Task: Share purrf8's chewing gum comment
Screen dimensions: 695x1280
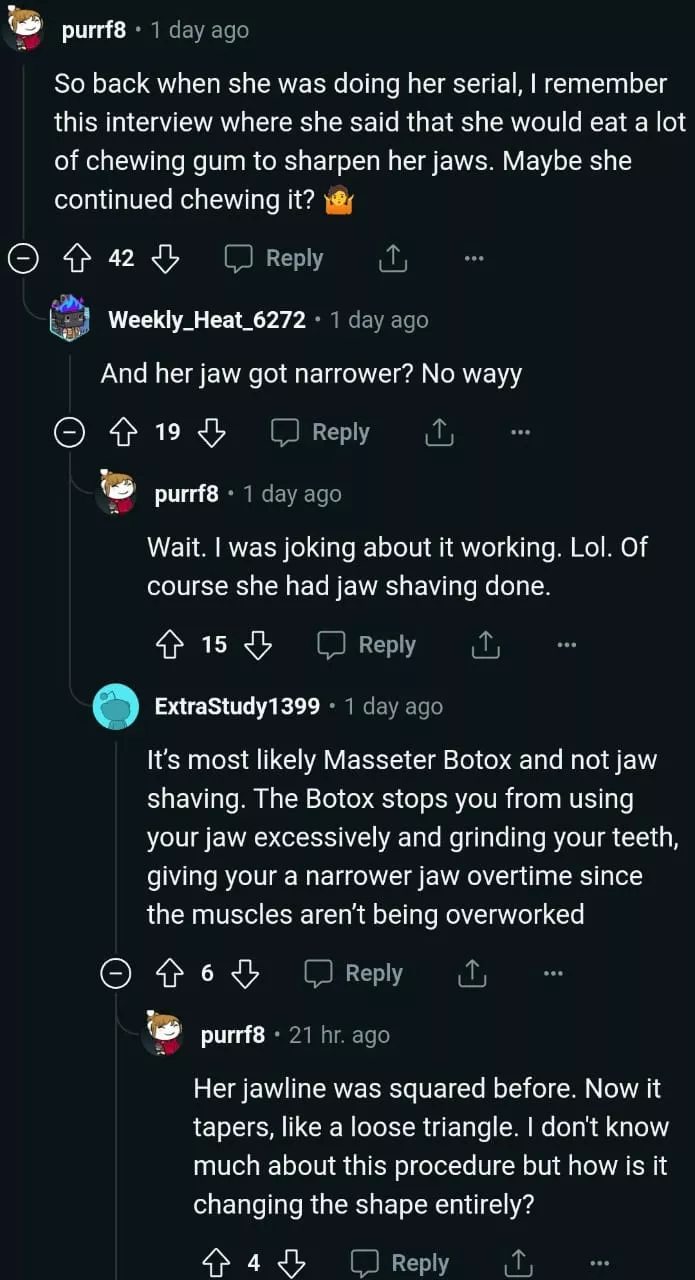Action: [x=393, y=259]
